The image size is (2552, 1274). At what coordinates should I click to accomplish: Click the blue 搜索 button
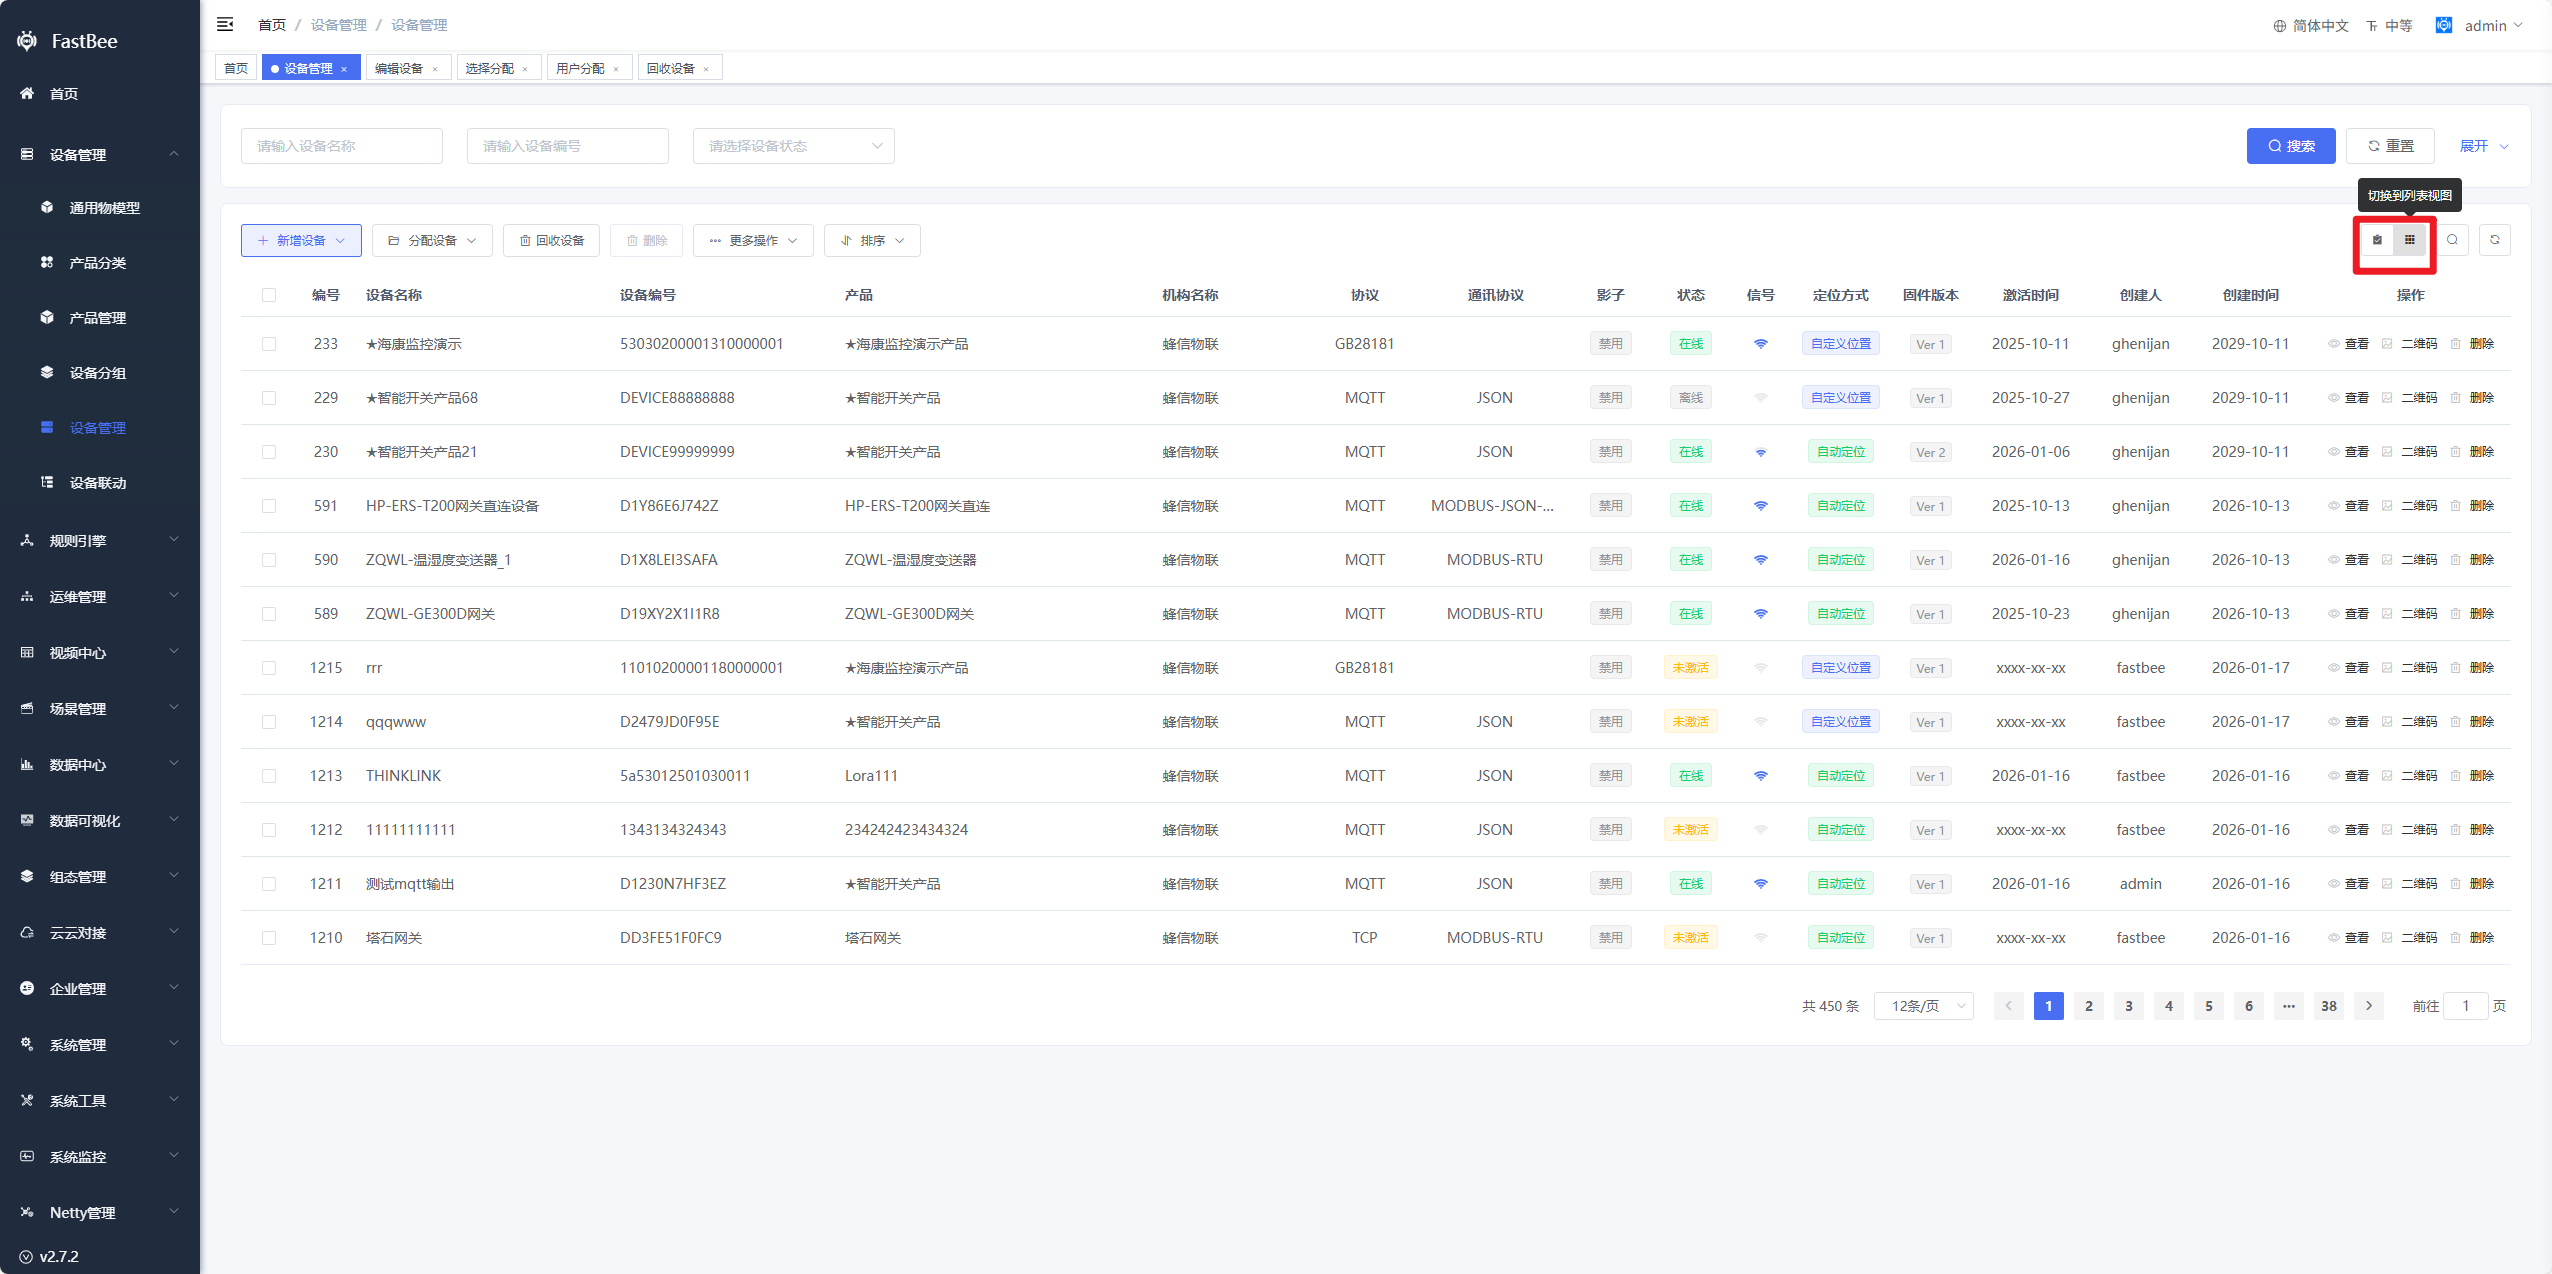click(2290, 146)
